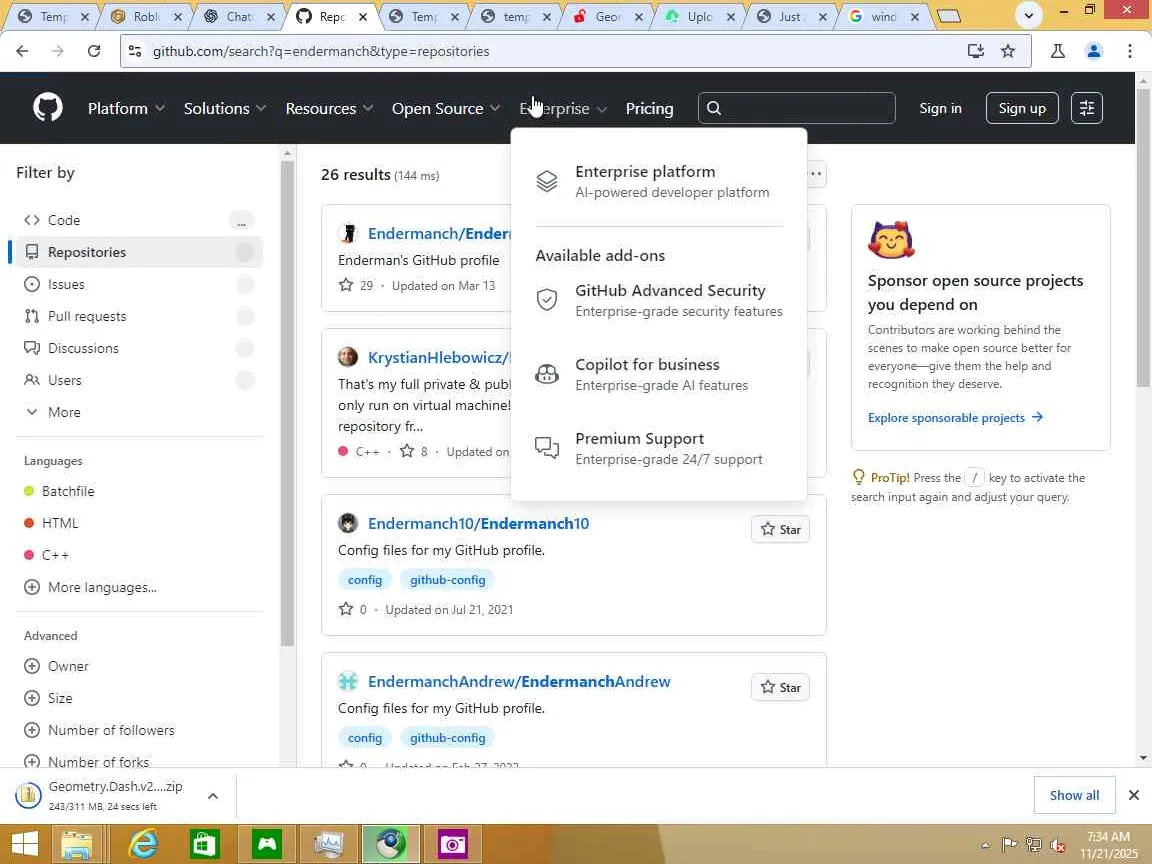Open the Chrome tab search dropdown
The width and height of the screenshot is (1152, 864).
click(x=1028, y=15)
